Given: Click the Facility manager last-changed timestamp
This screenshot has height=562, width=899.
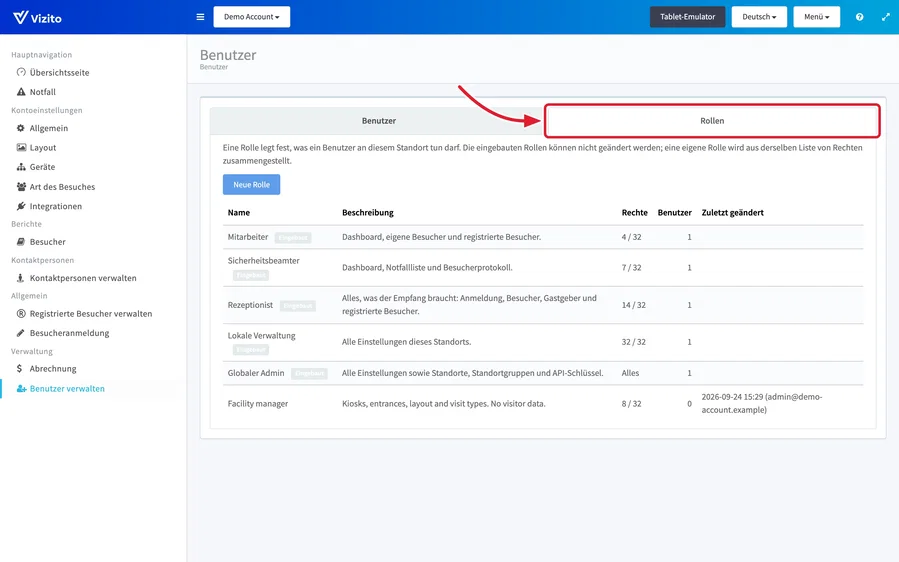Looking at the screenshot, I should point(761,403).
